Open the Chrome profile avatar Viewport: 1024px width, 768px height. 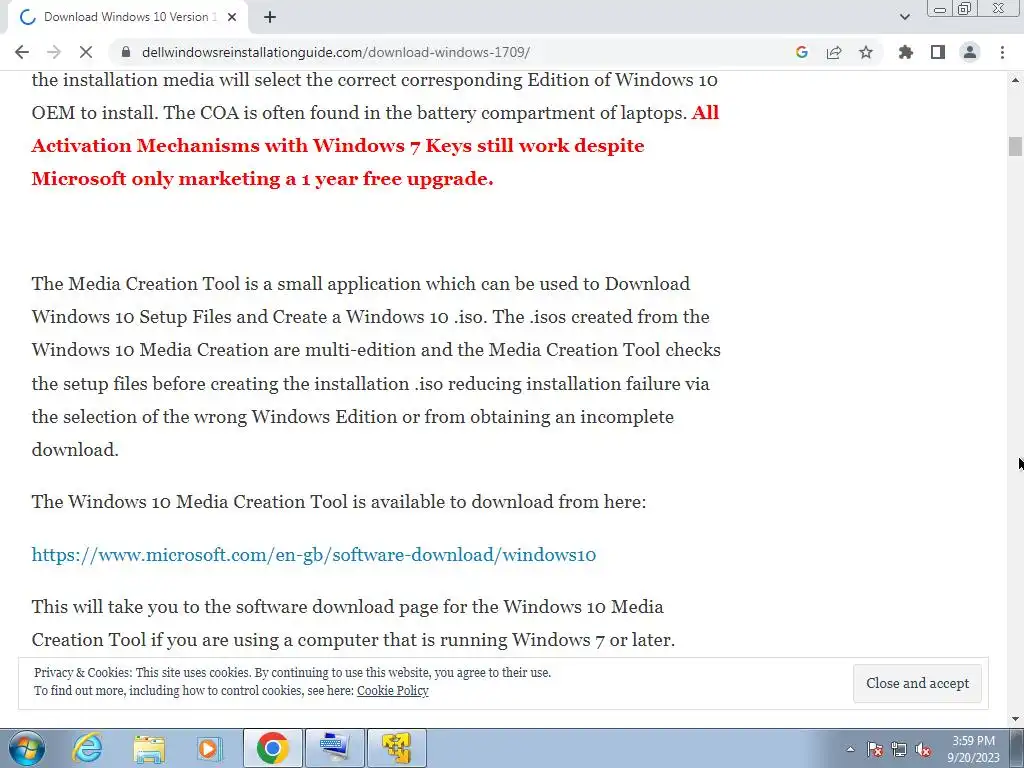pos(970,52)
